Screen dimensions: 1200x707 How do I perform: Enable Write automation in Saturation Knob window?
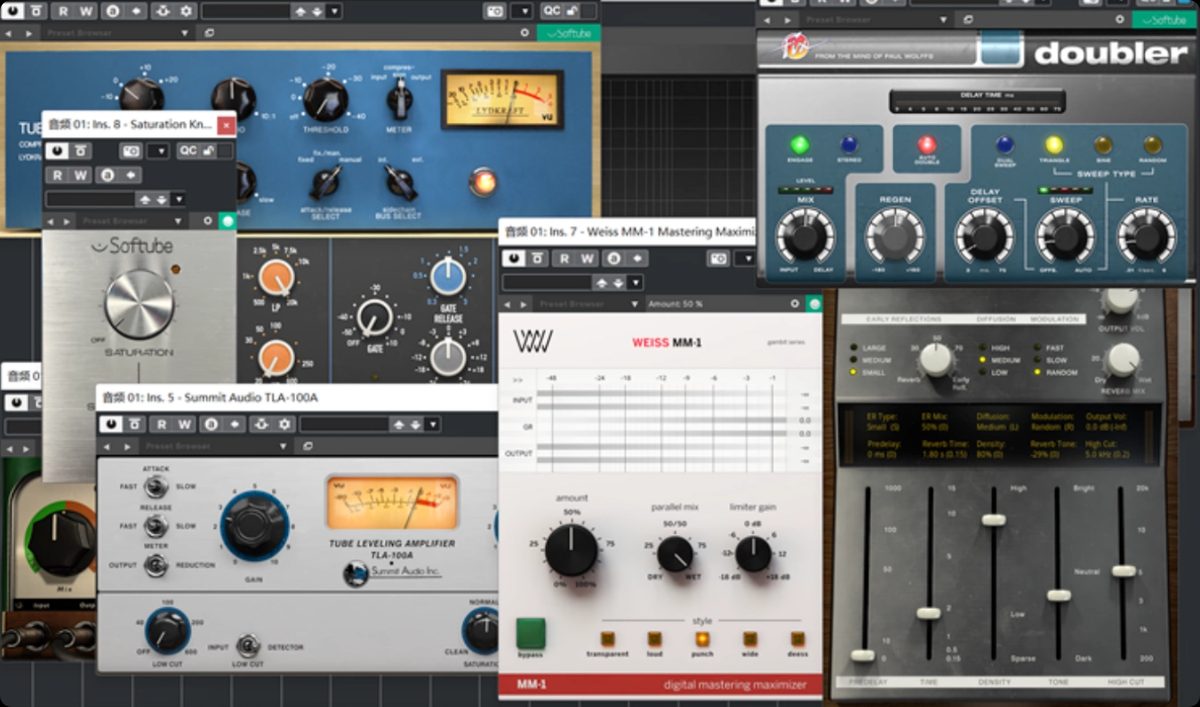(81, 175)
